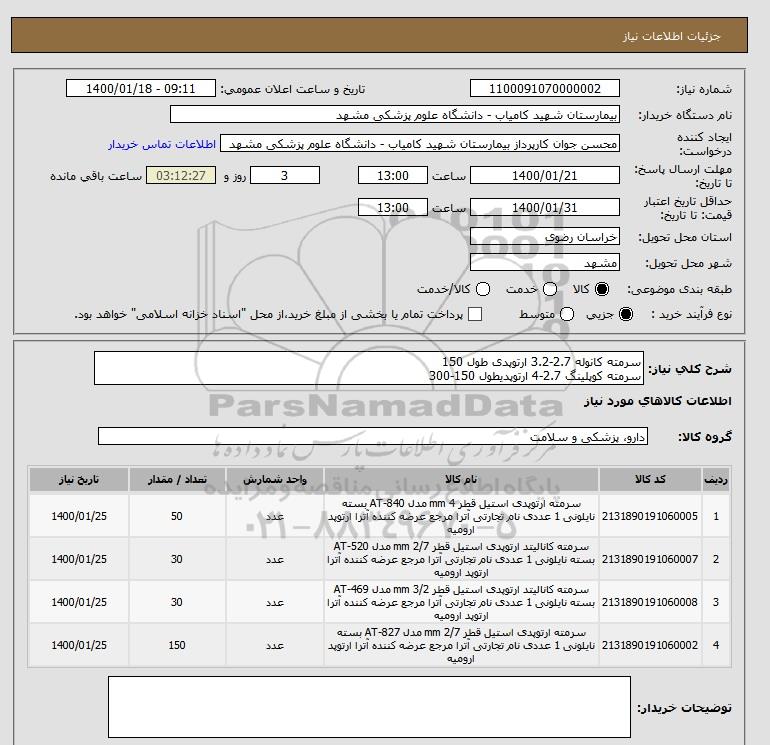This screenshot has width=770, height=745.
Task: Click the buyer organization name field
Action: [395, 114]
